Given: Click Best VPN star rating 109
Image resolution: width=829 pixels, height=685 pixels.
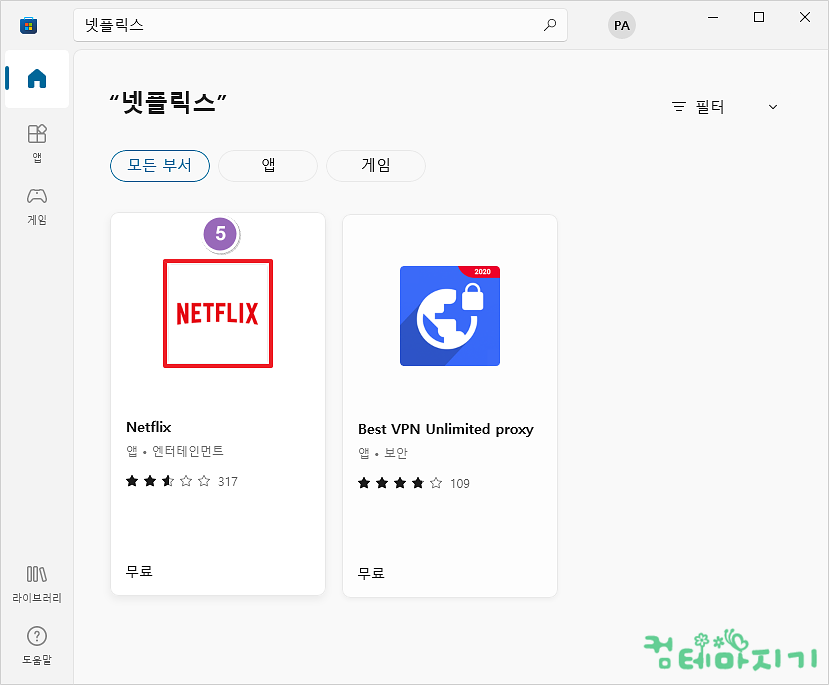Looking at the screenshot, I should tap(413, 483).
